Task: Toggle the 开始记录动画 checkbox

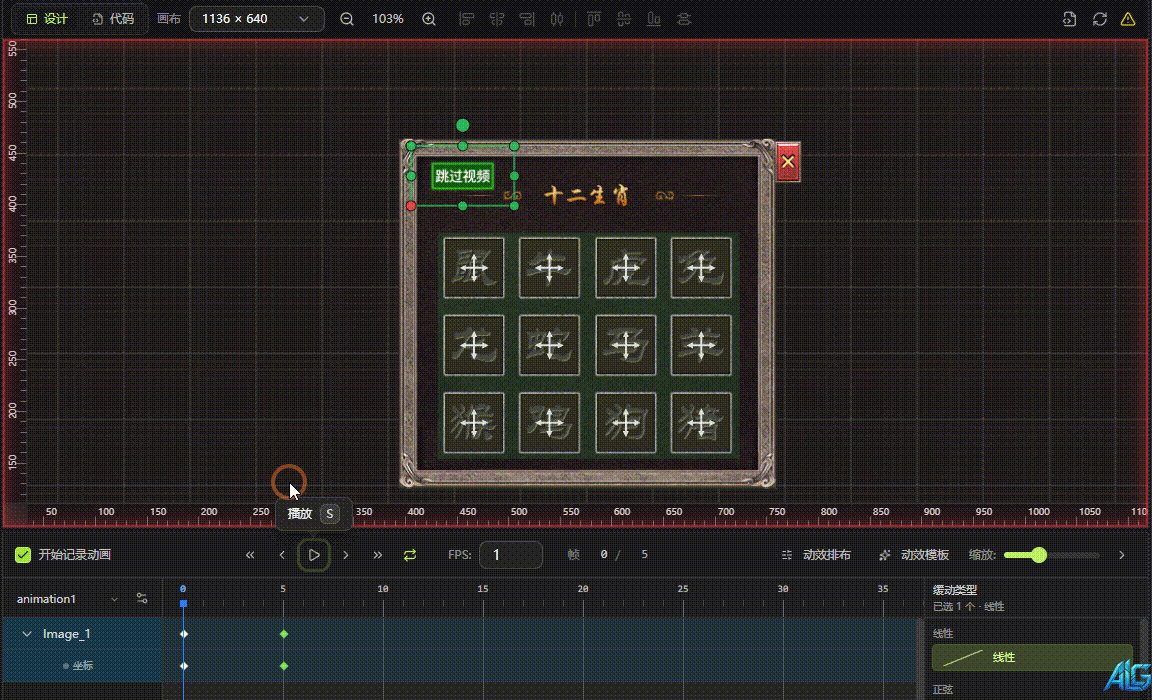Action: [x=23, y=555]
